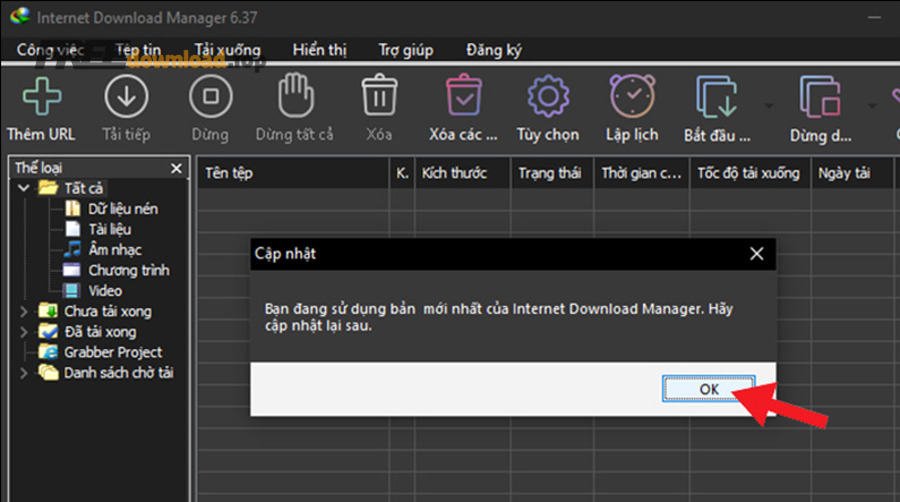Sort by Tốc độ tải xuống column
Viewport: 900px width, 502px height.
[750, 173]
